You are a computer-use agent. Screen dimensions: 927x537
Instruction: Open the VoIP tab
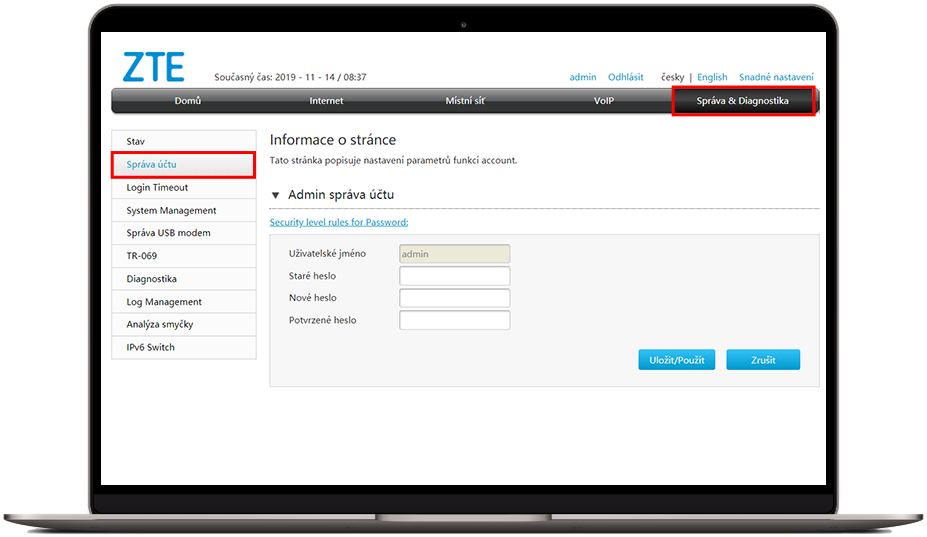[604, 101]
